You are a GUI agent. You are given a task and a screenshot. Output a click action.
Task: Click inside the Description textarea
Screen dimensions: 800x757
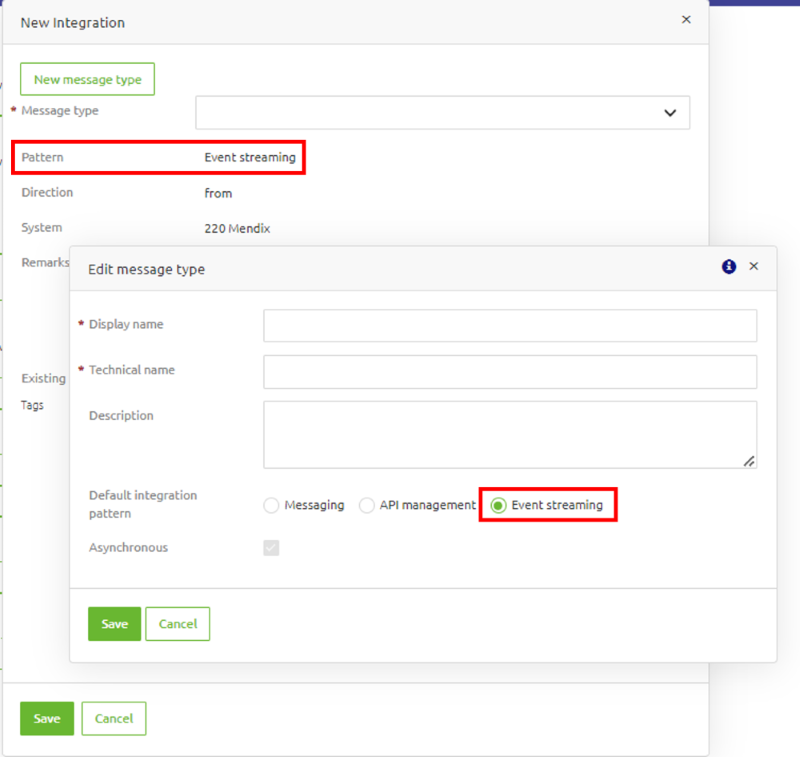click(510, 430)
